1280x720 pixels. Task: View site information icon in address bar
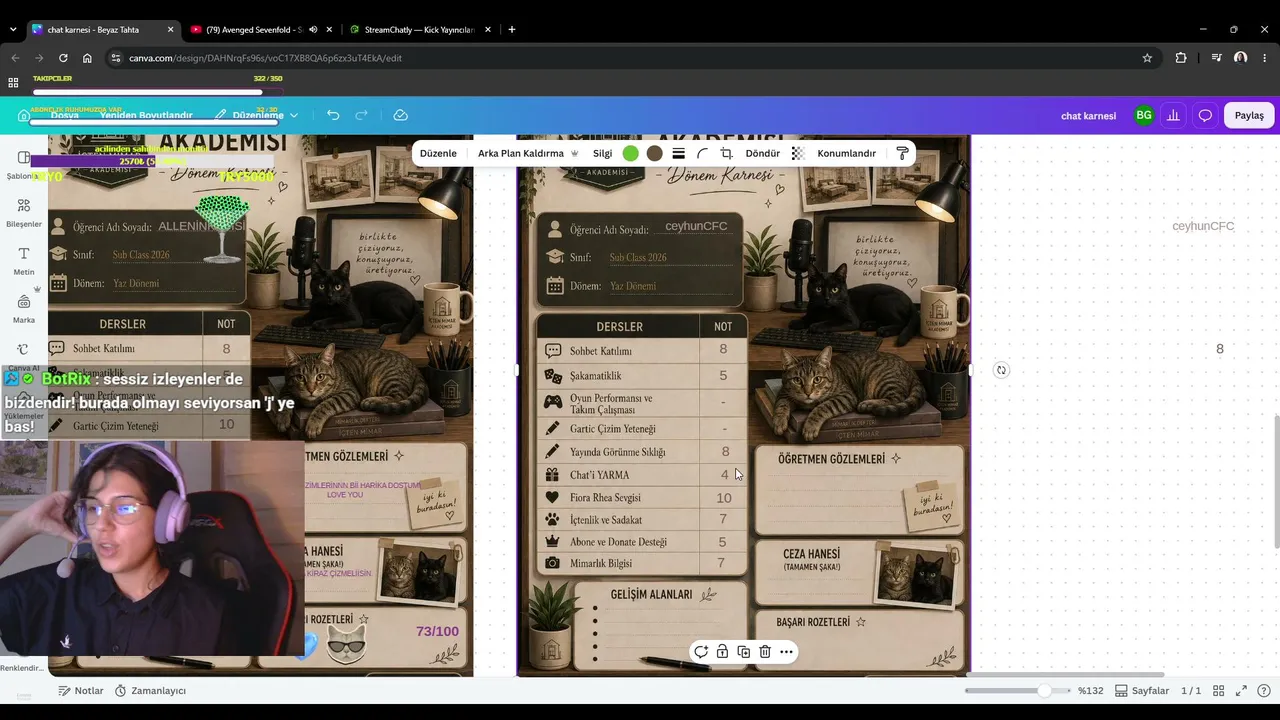(115, 58)
